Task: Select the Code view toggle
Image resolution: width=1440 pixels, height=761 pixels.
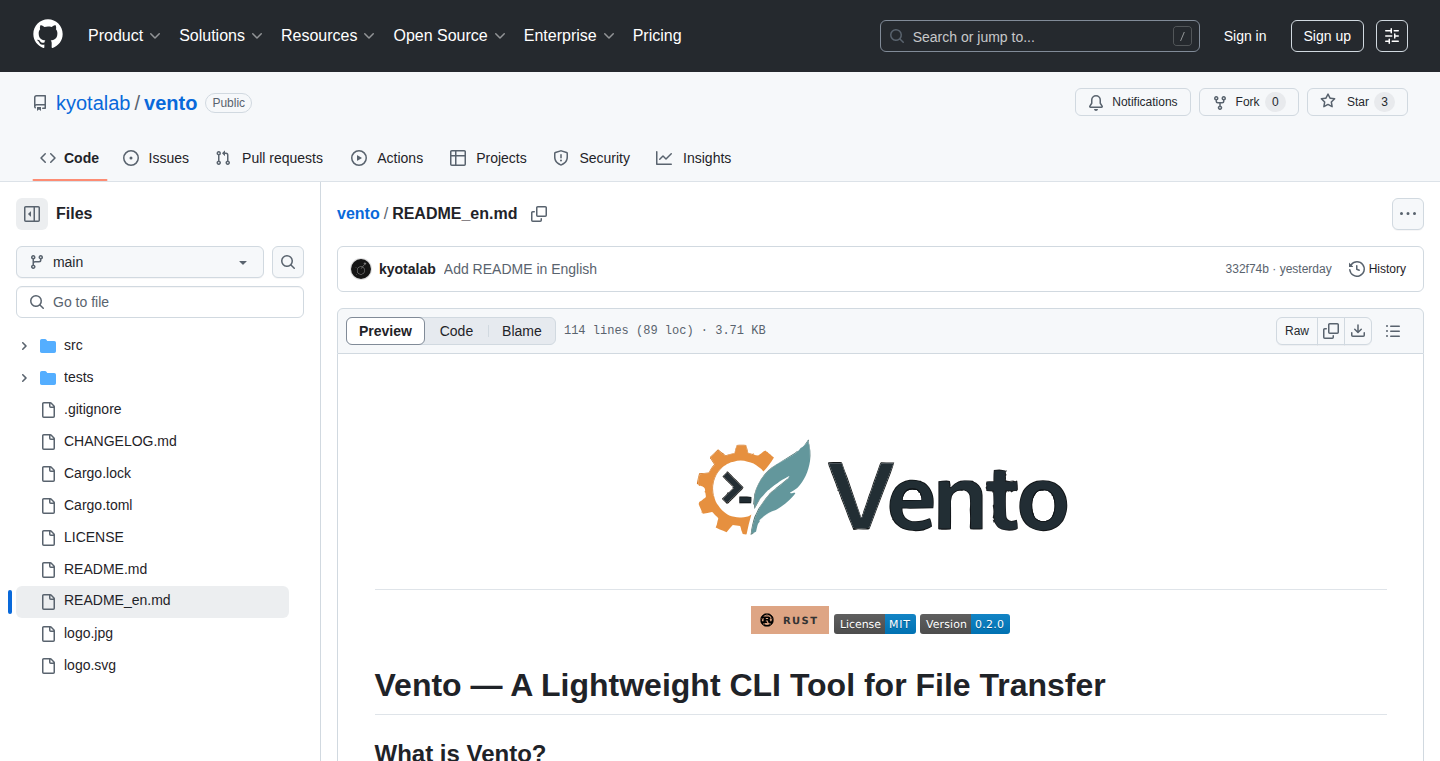Action: pyautogui.click(x=456, y=331)
